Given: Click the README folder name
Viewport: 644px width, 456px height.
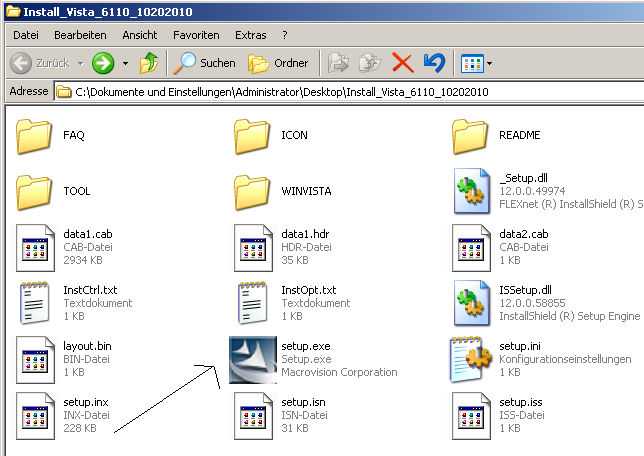Looking at the screenshot, I should pyautogui.click(x=520, y=135).
